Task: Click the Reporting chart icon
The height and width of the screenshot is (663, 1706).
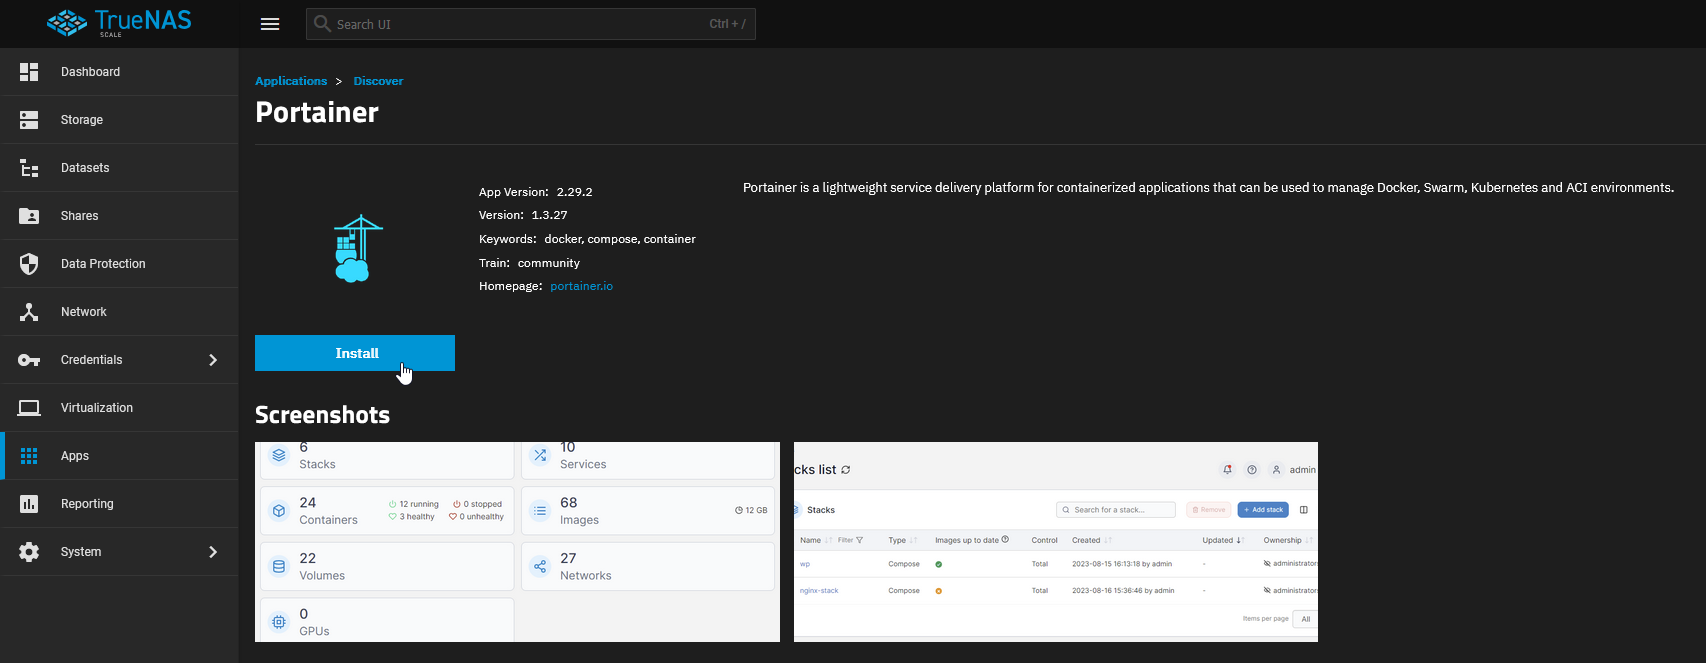Action: 29,504
